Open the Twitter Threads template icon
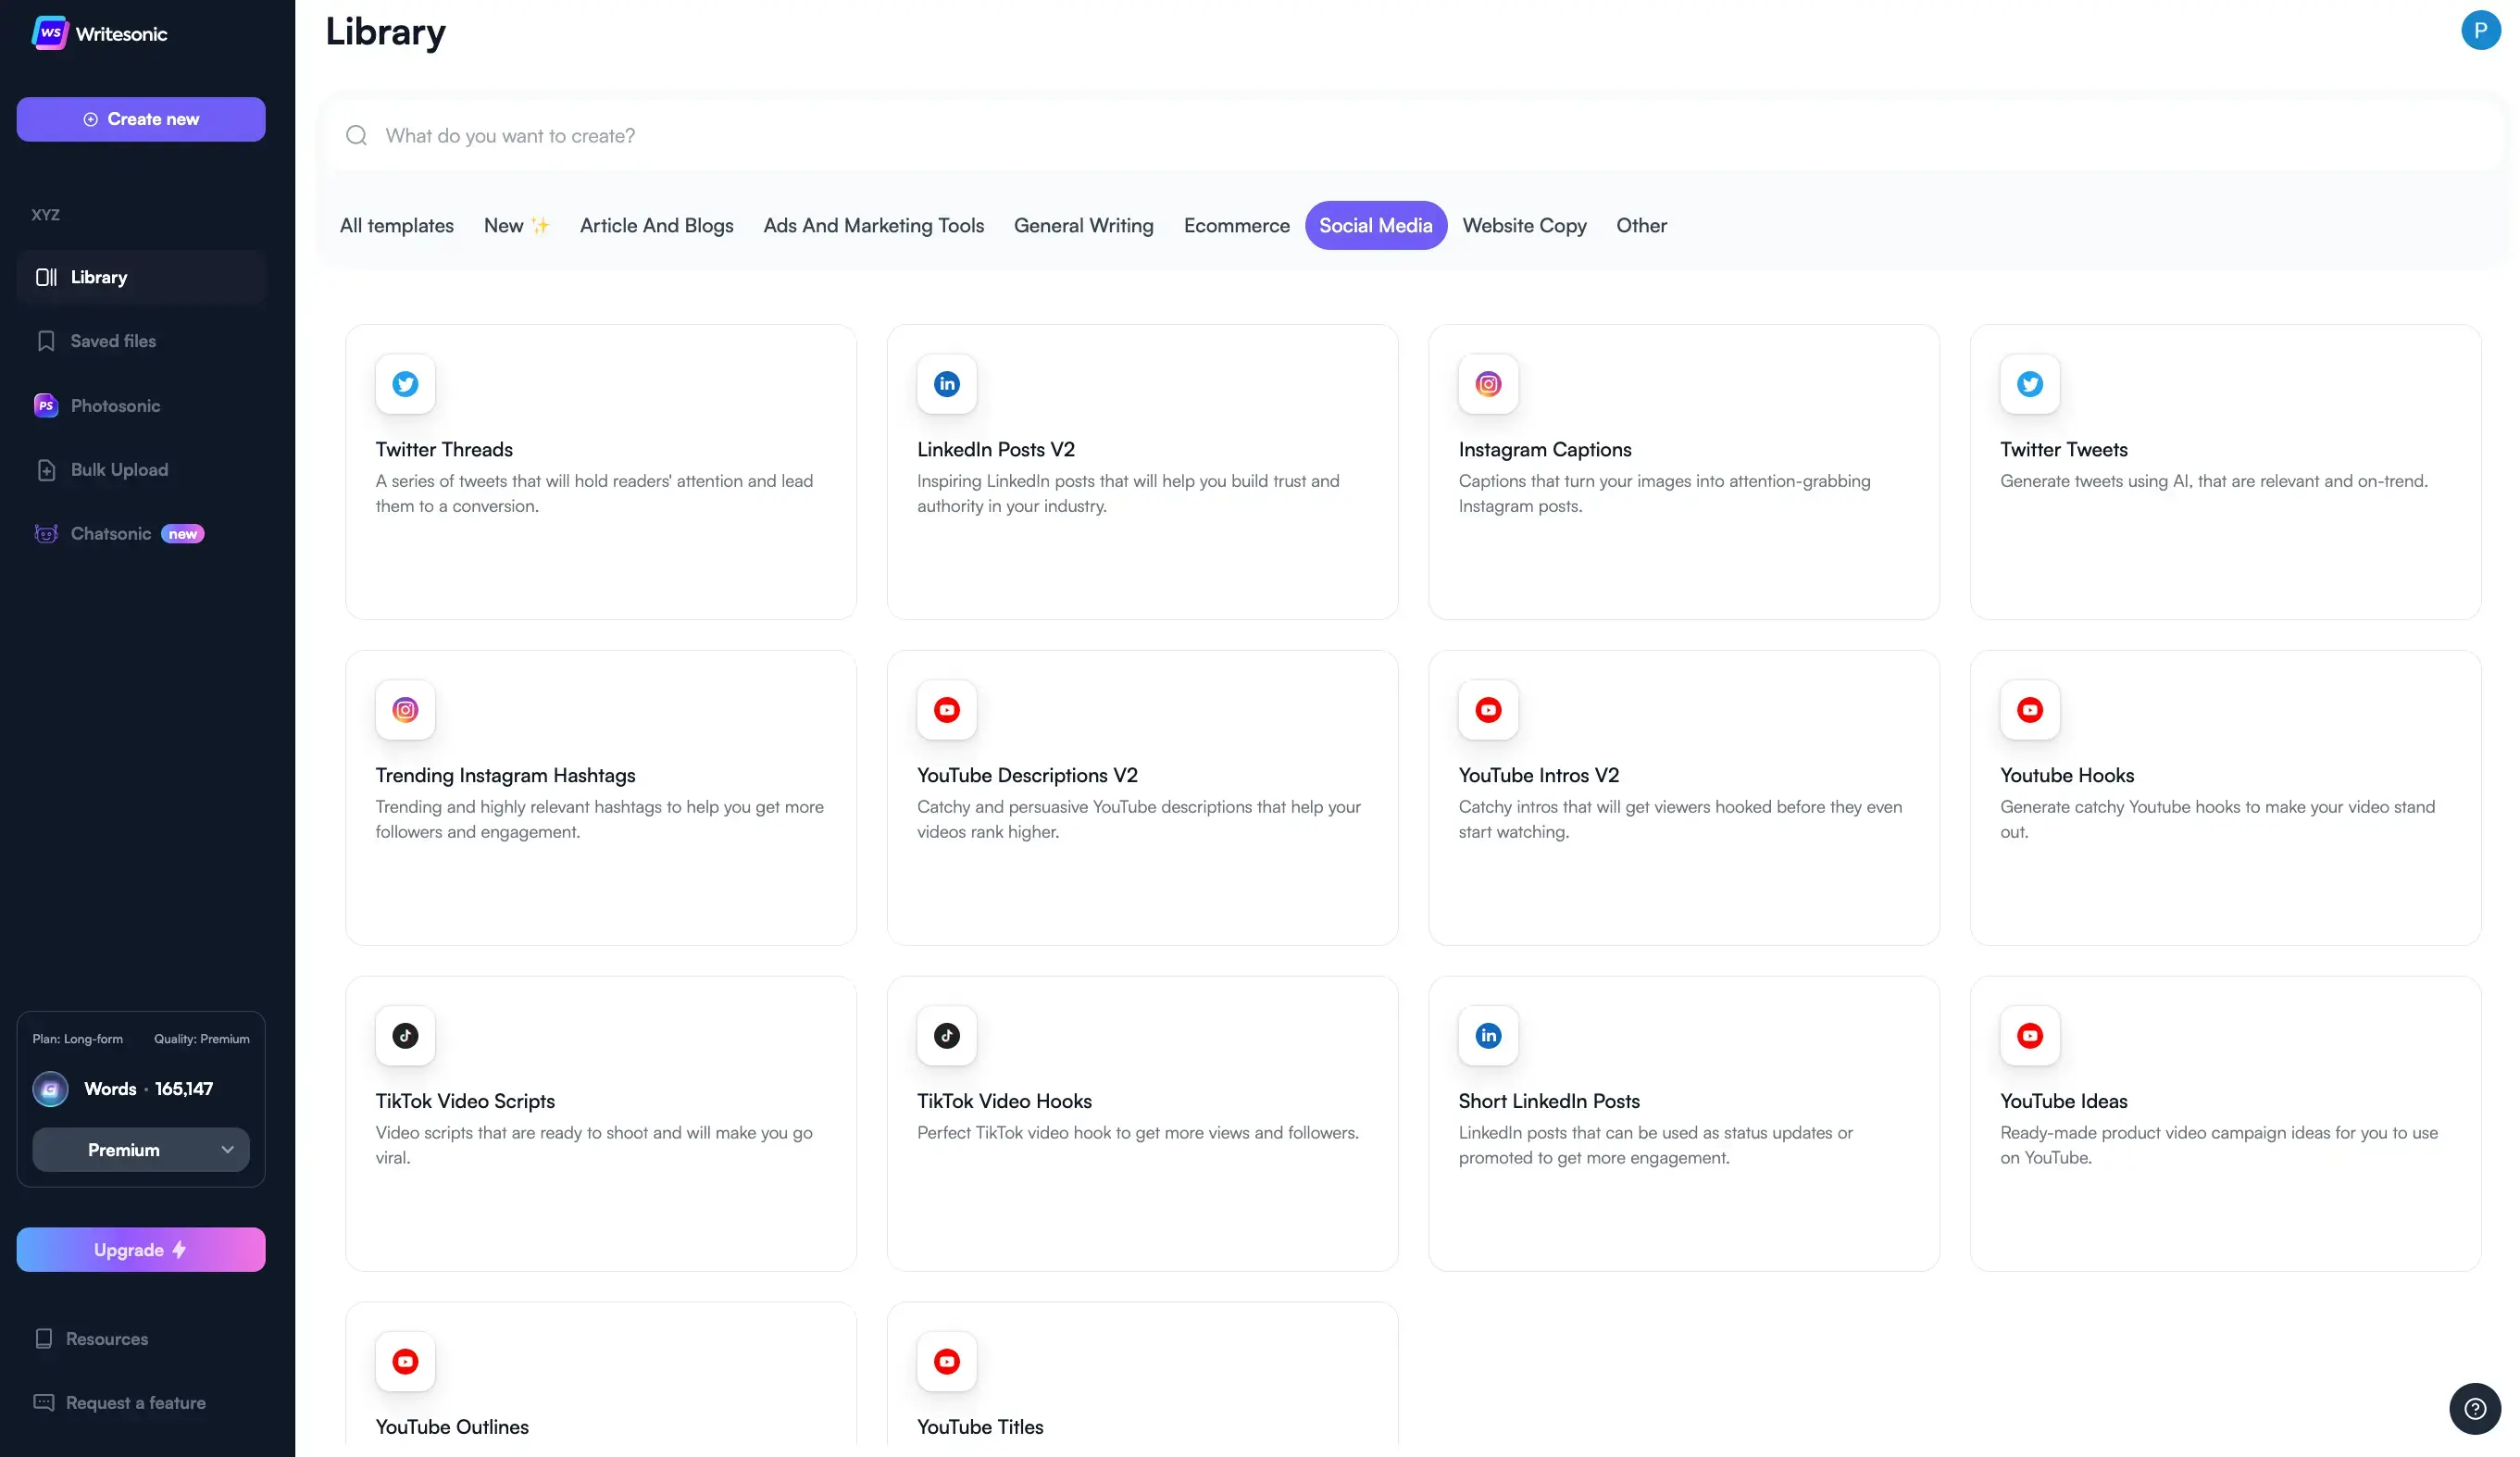The width and height of the screenshot is (2520, 1457). pos(405,384)
